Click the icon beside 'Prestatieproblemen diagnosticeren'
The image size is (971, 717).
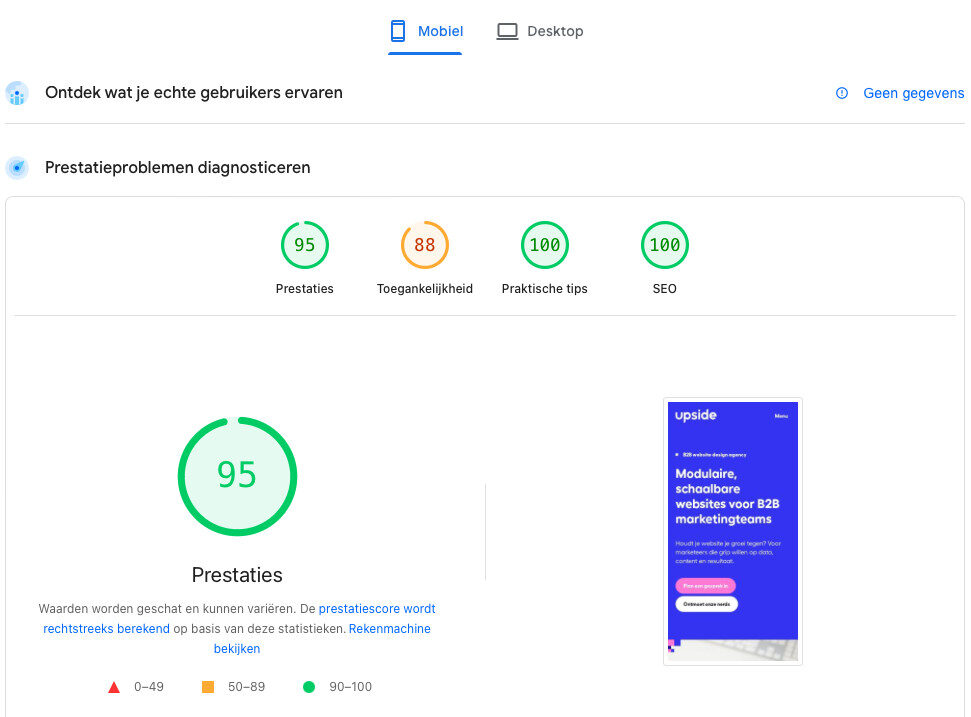[x=16, y=167]
